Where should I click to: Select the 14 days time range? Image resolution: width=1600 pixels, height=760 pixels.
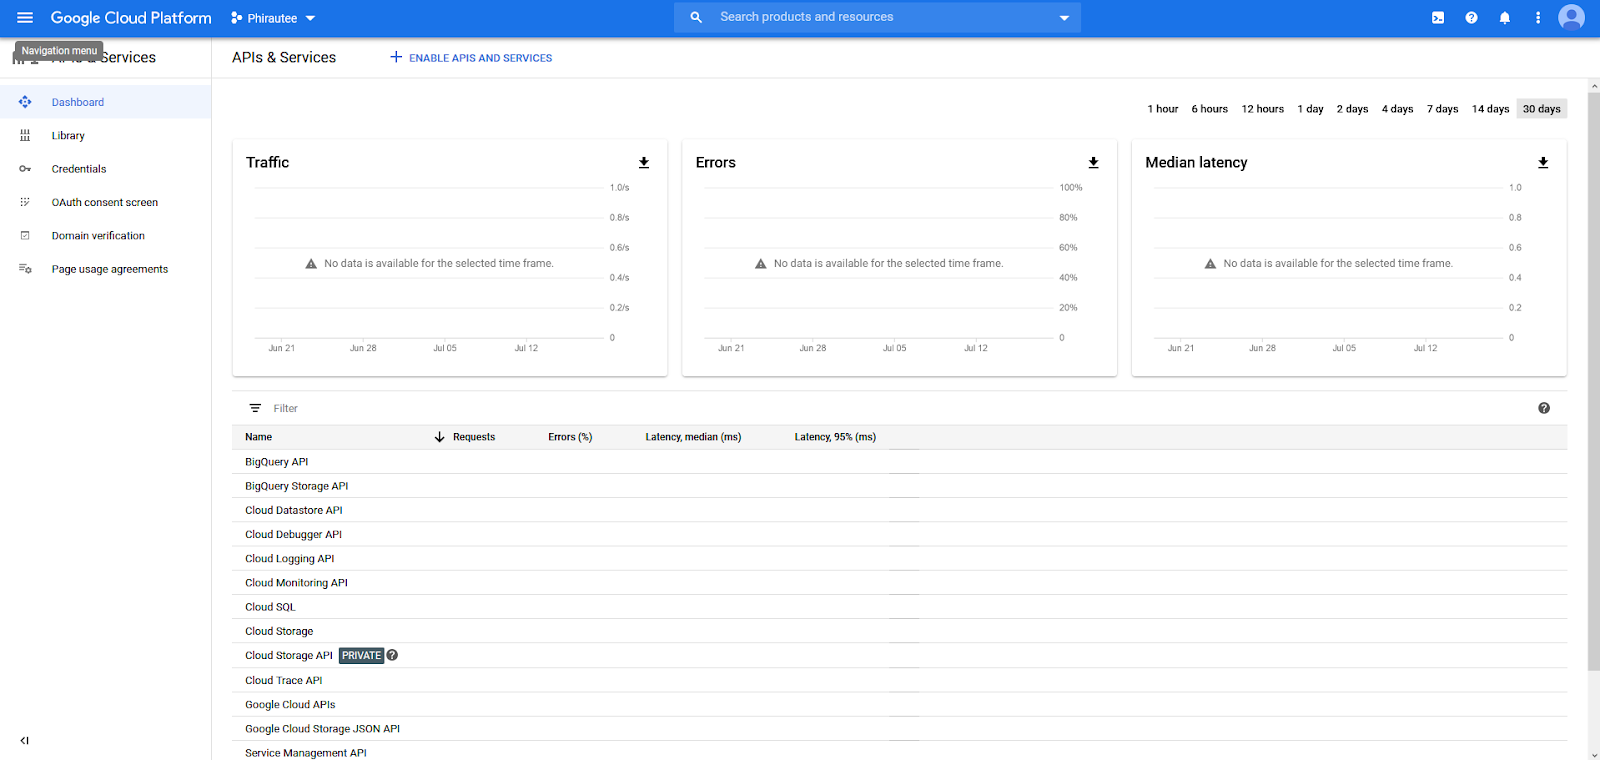coord(1491,109)
